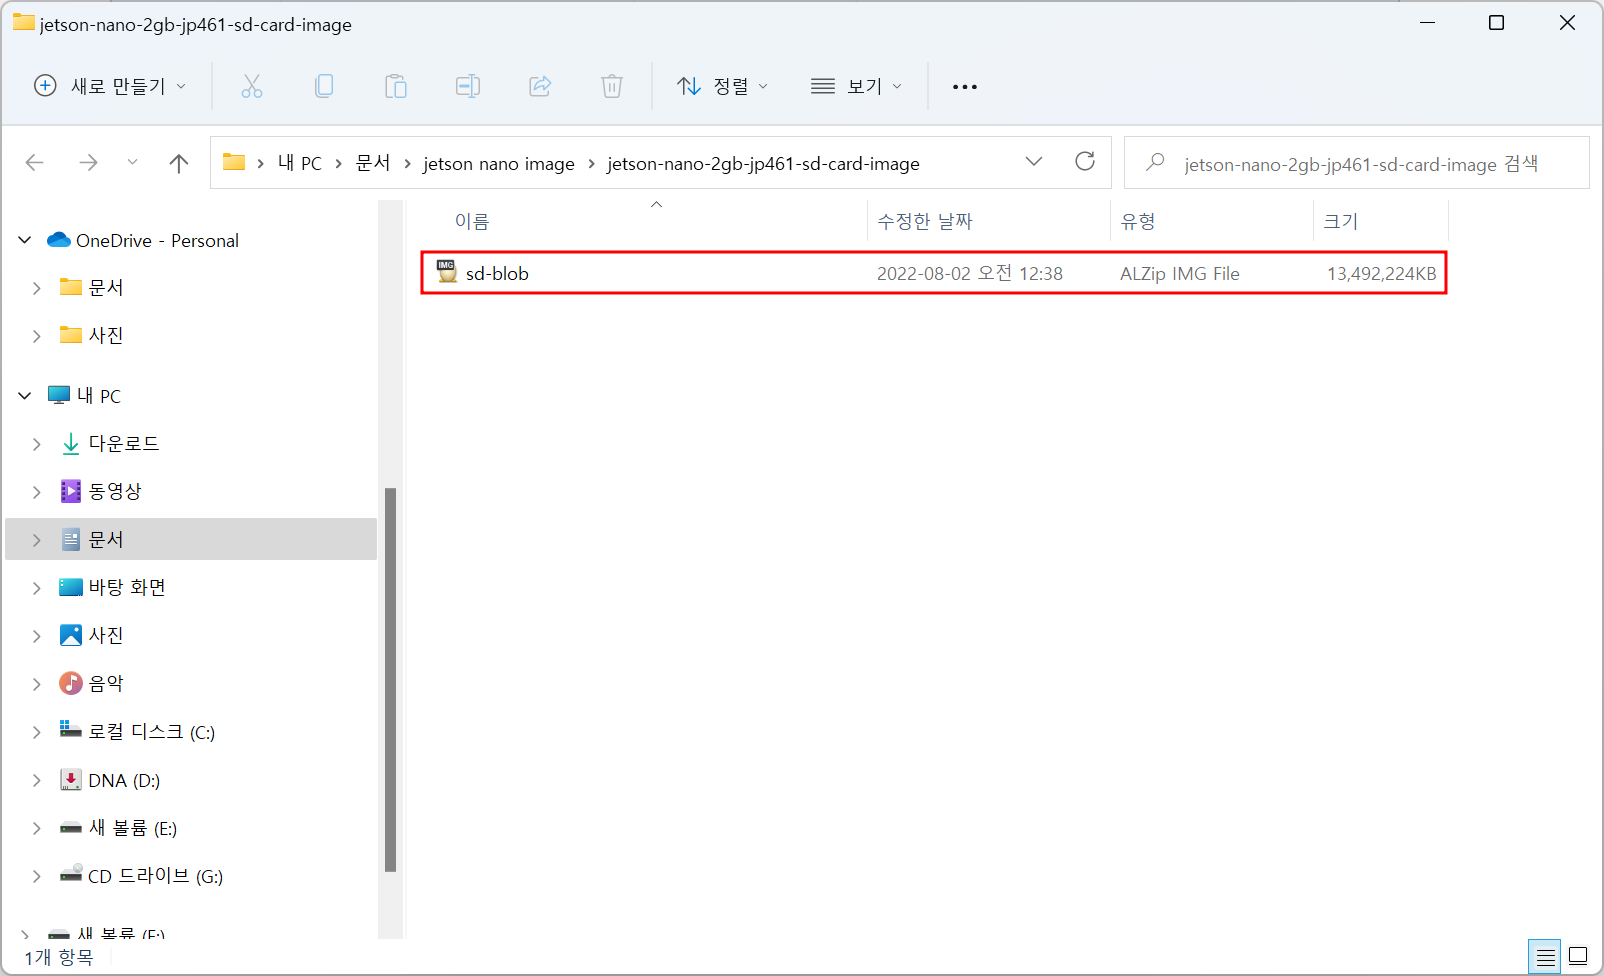Viewport: 1604px width, 976px height.
Task: Maximize the Explorer window
Action: point(1496,23)
